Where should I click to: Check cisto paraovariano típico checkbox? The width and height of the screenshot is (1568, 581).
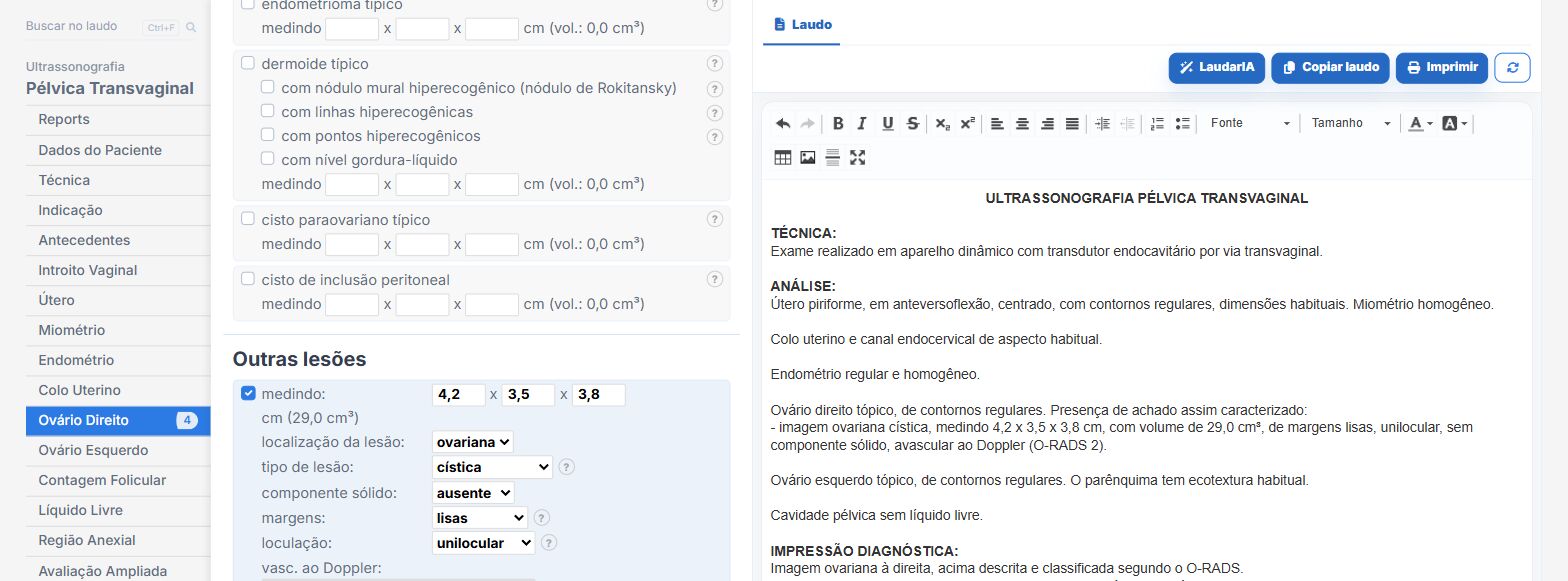tap(248, 219)
